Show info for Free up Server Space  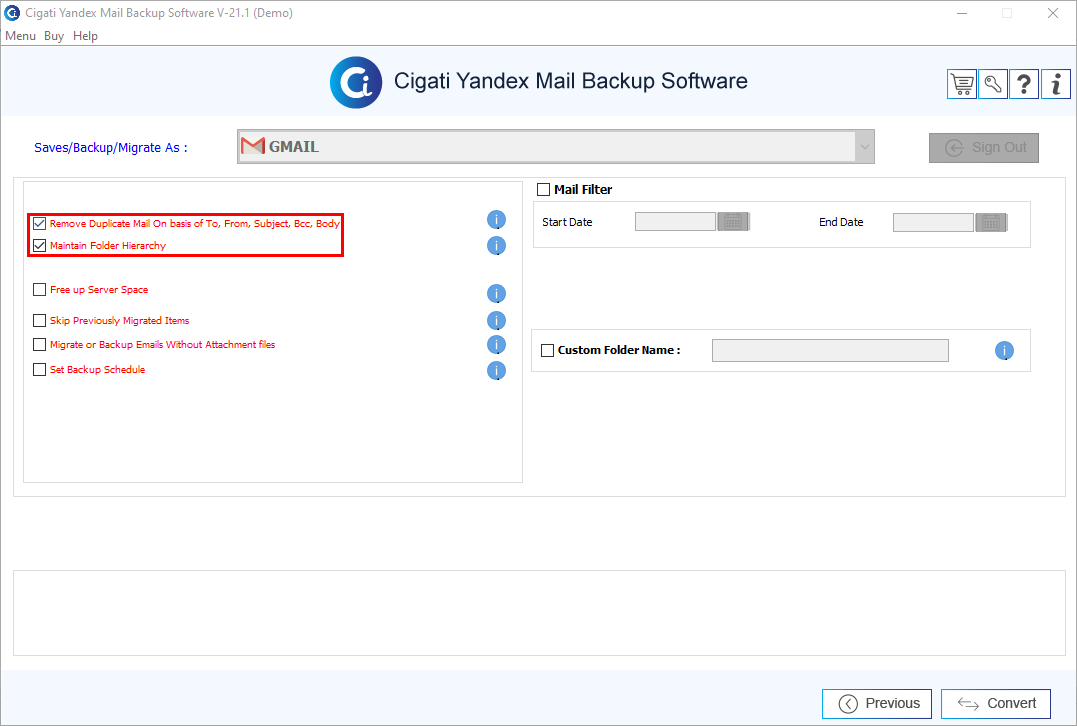point(496,293)
